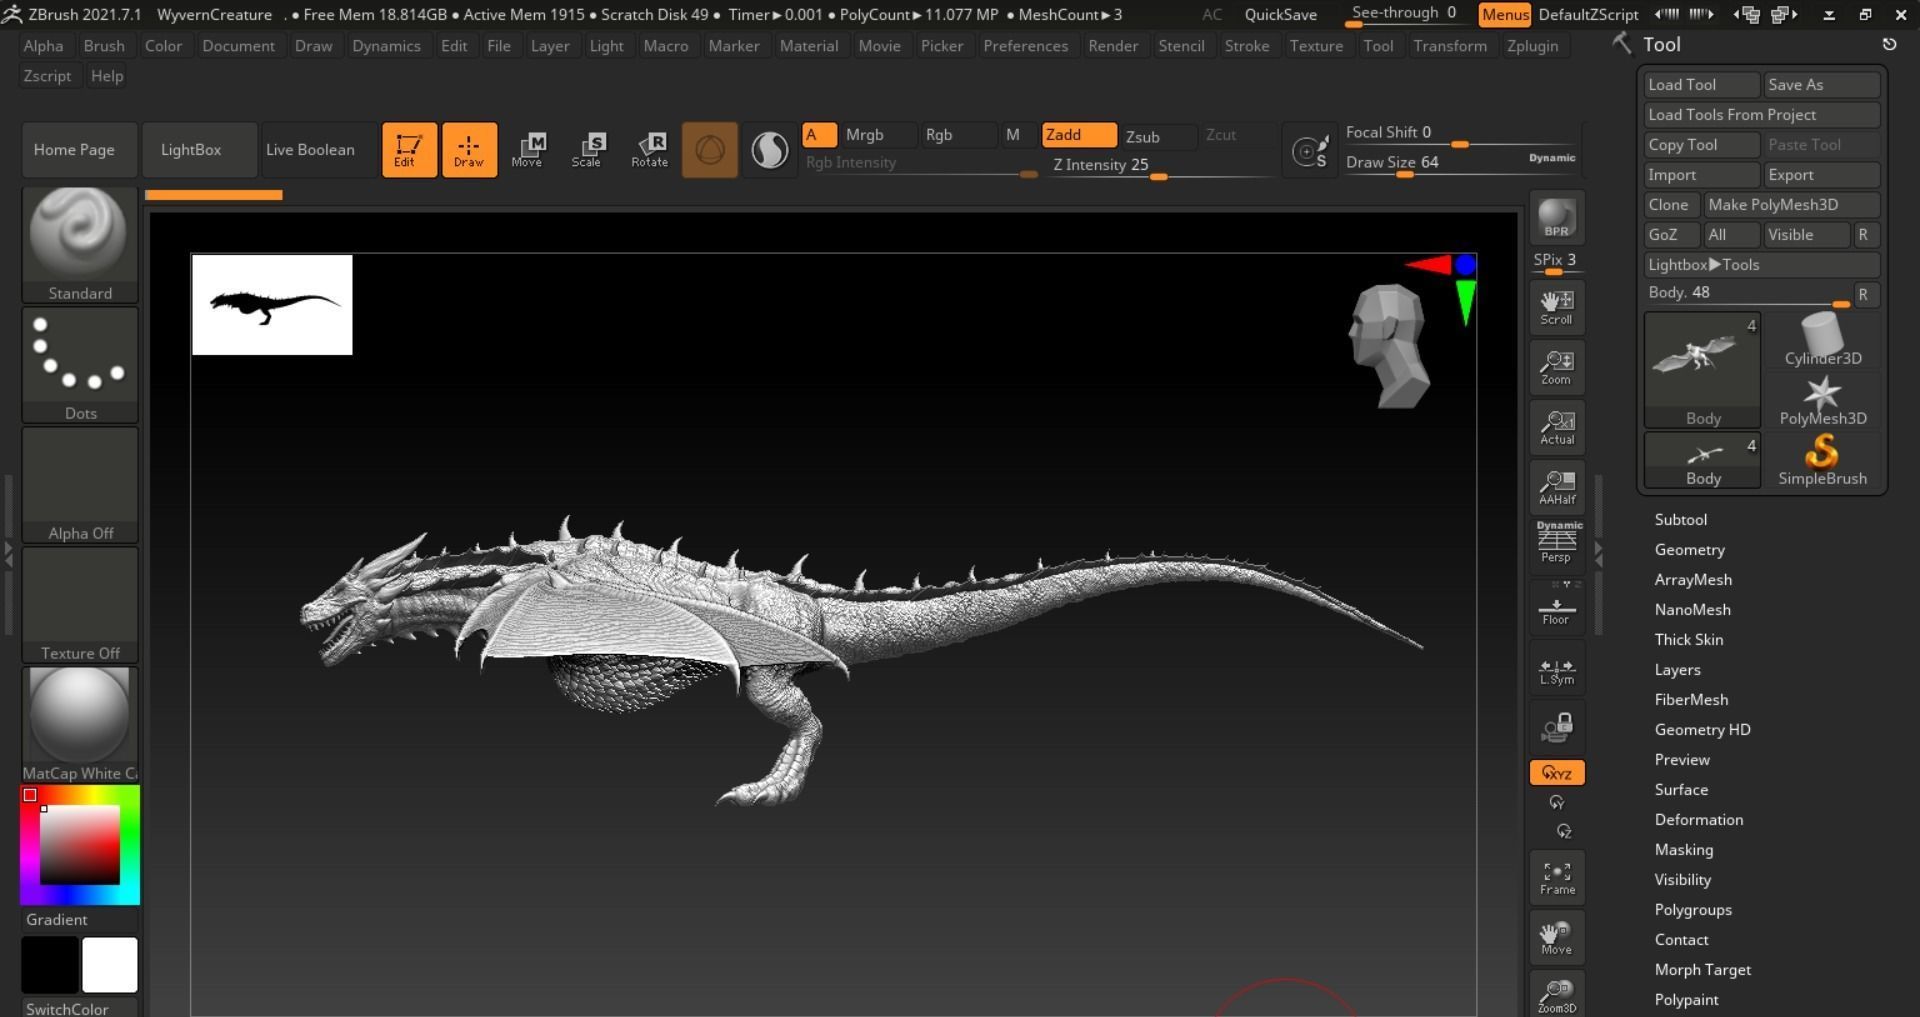This screenshot has height=1017, width=1920.
Task: Click the AAHalf view icon
Action: coord(1557,487)
